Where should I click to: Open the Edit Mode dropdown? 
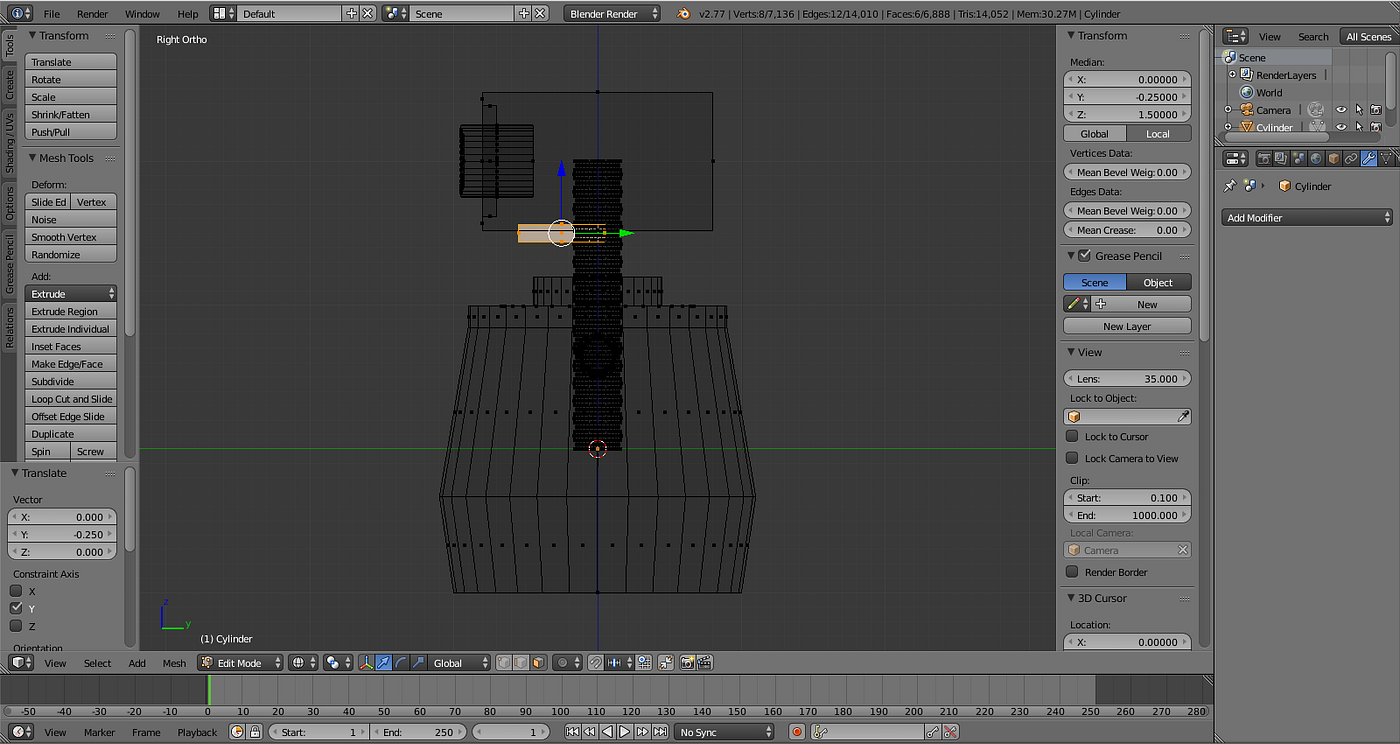click(x=240, y=663)
